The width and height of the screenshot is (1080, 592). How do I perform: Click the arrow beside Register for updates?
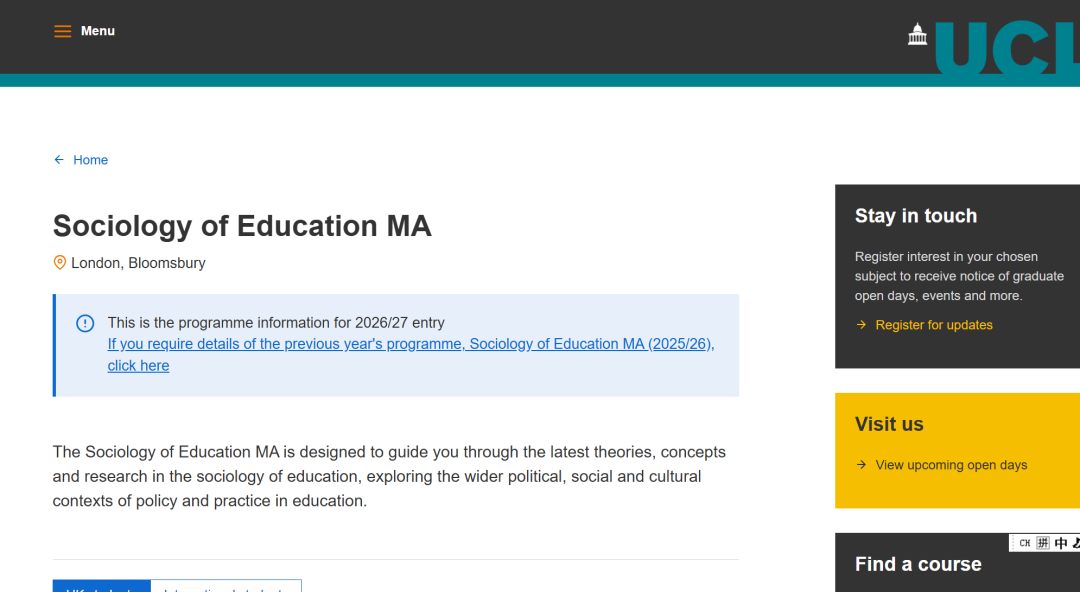pyautogui.click(x=861, y=325)
